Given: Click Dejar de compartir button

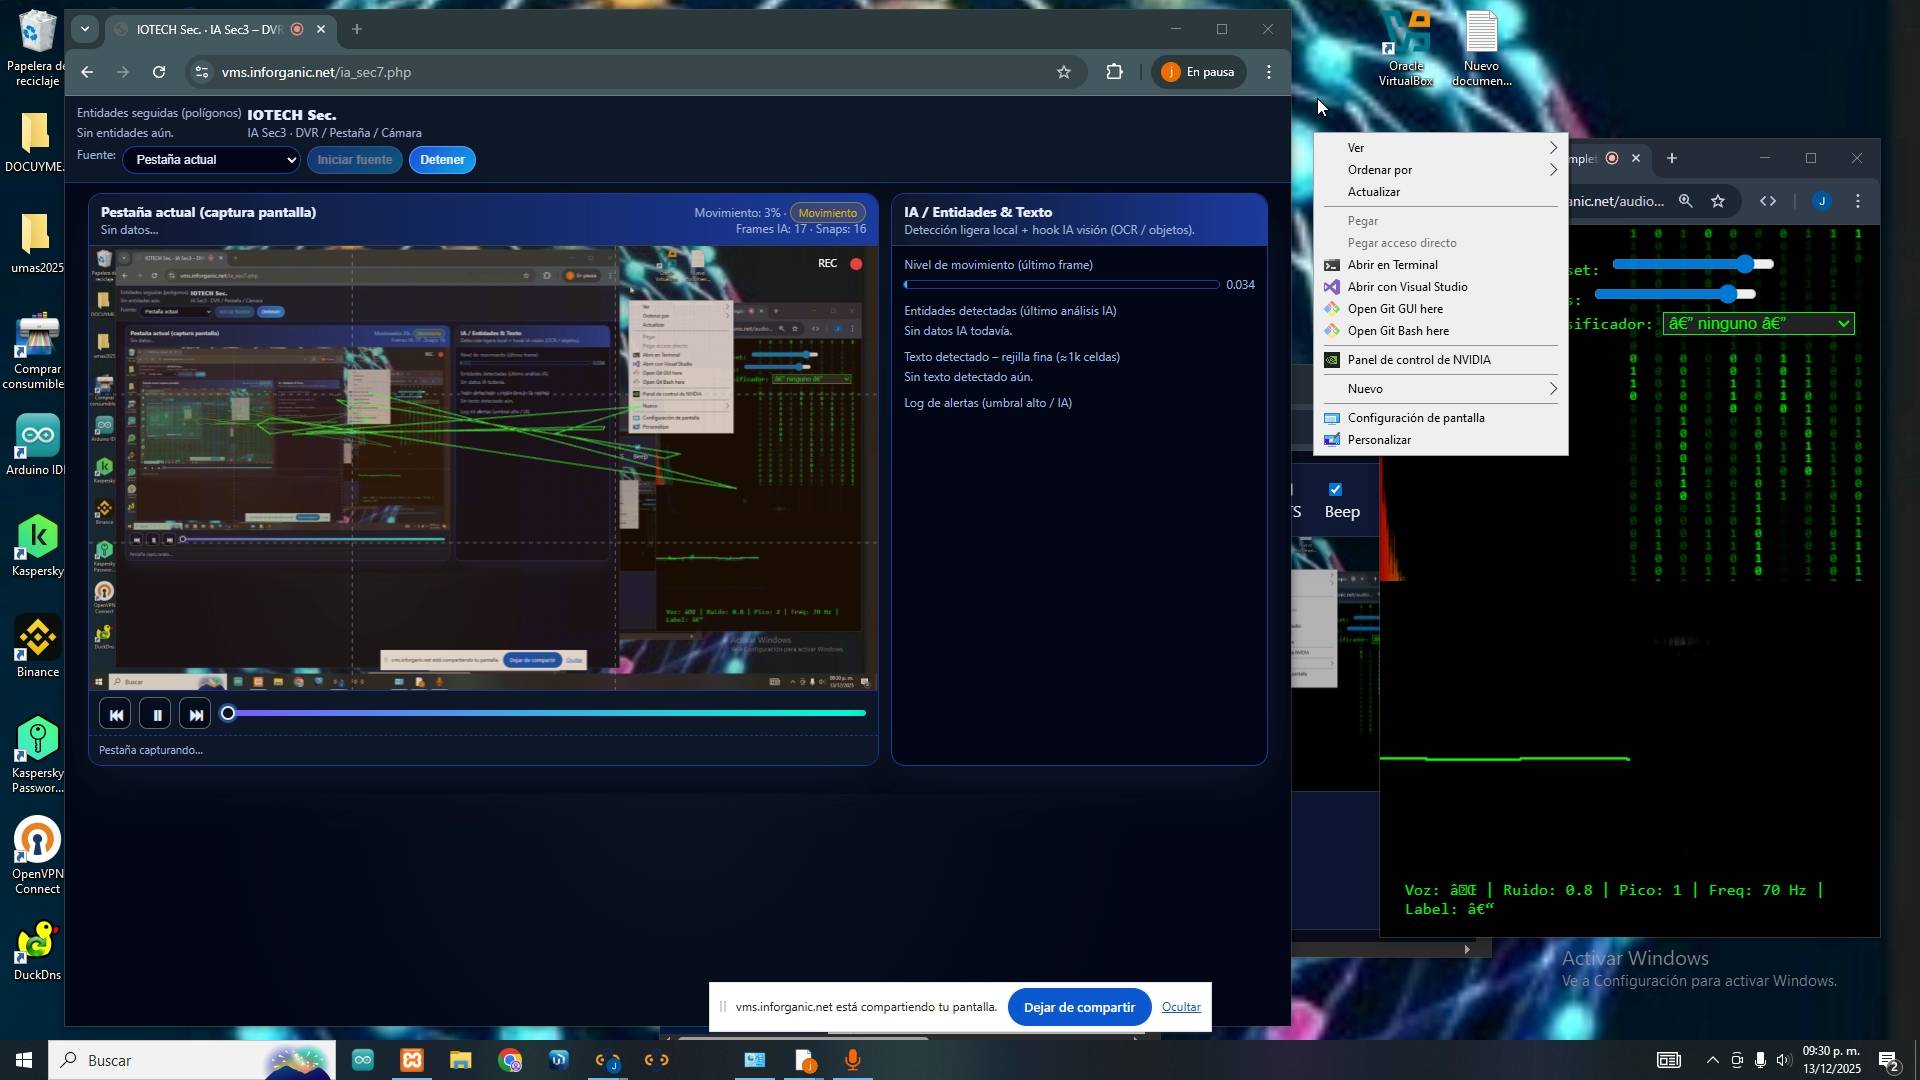Looking at the screenshot, I should 1078,1007.
